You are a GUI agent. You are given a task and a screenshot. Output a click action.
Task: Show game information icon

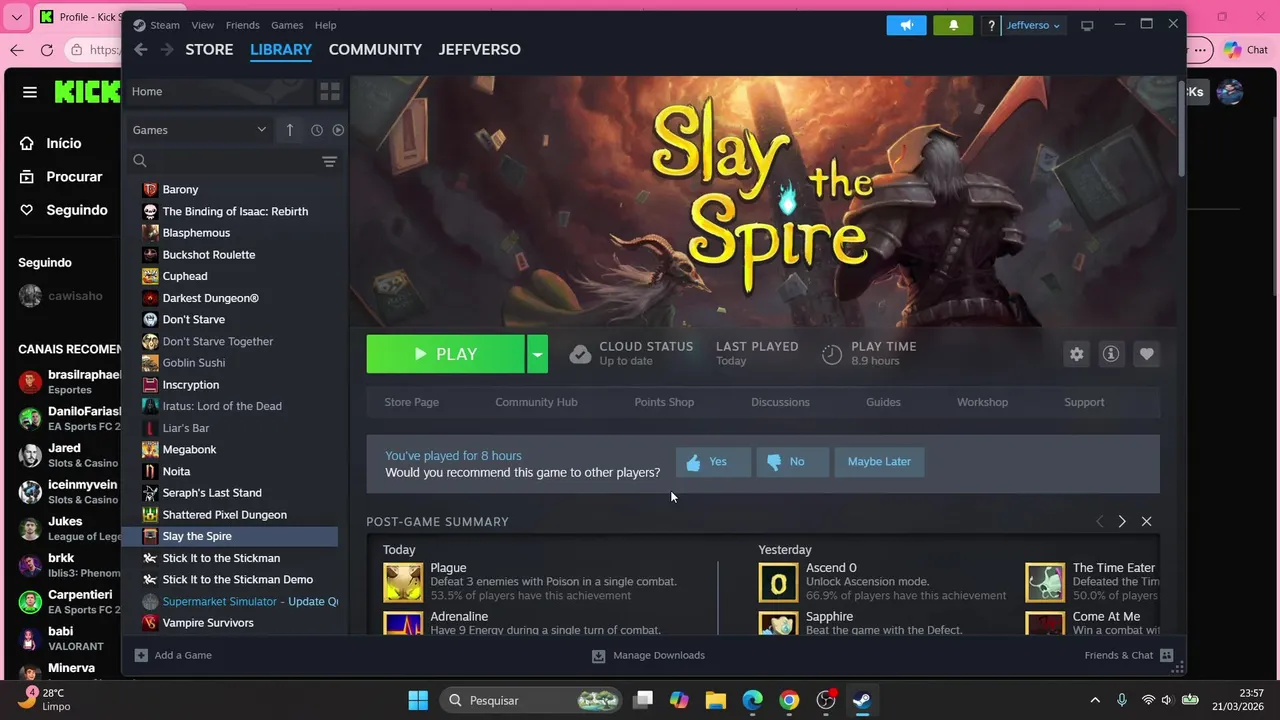(1110, 354)
